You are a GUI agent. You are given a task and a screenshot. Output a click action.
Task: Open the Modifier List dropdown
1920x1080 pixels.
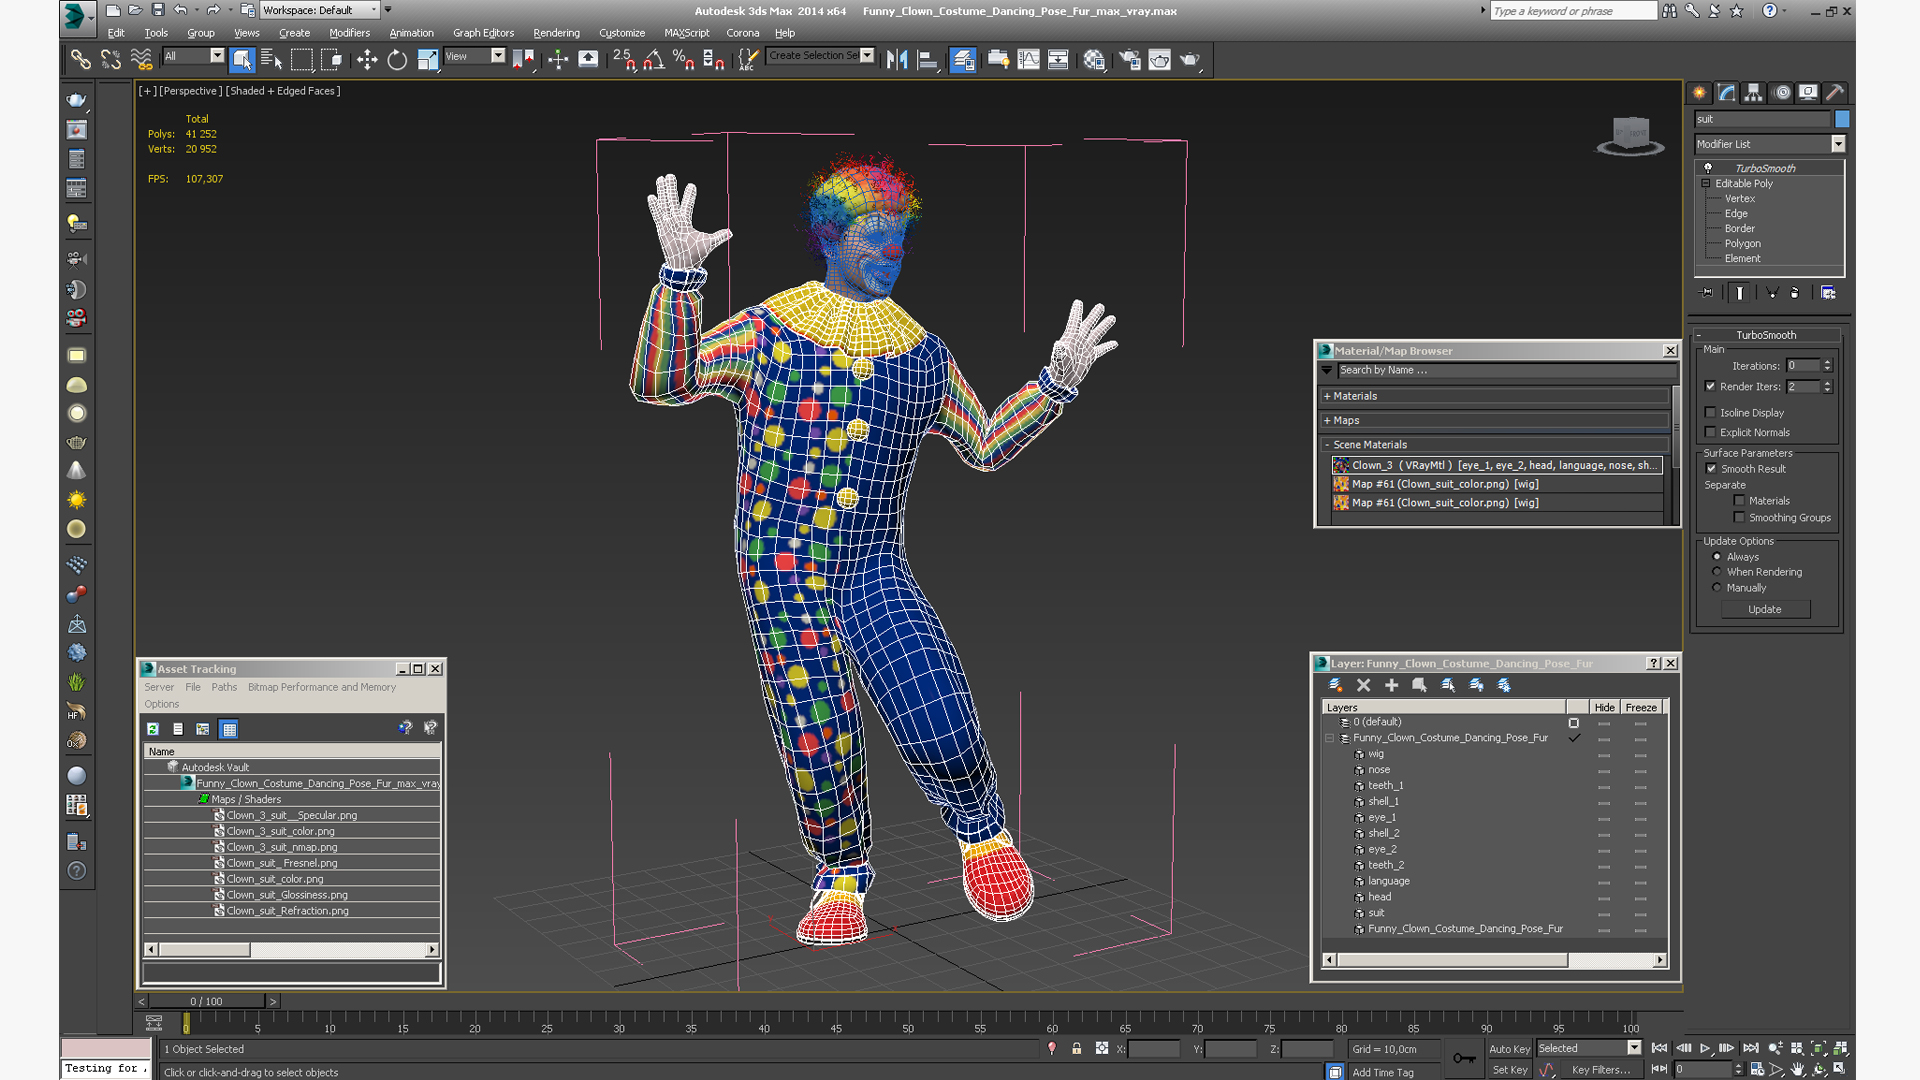click(x=1769, y=144)
